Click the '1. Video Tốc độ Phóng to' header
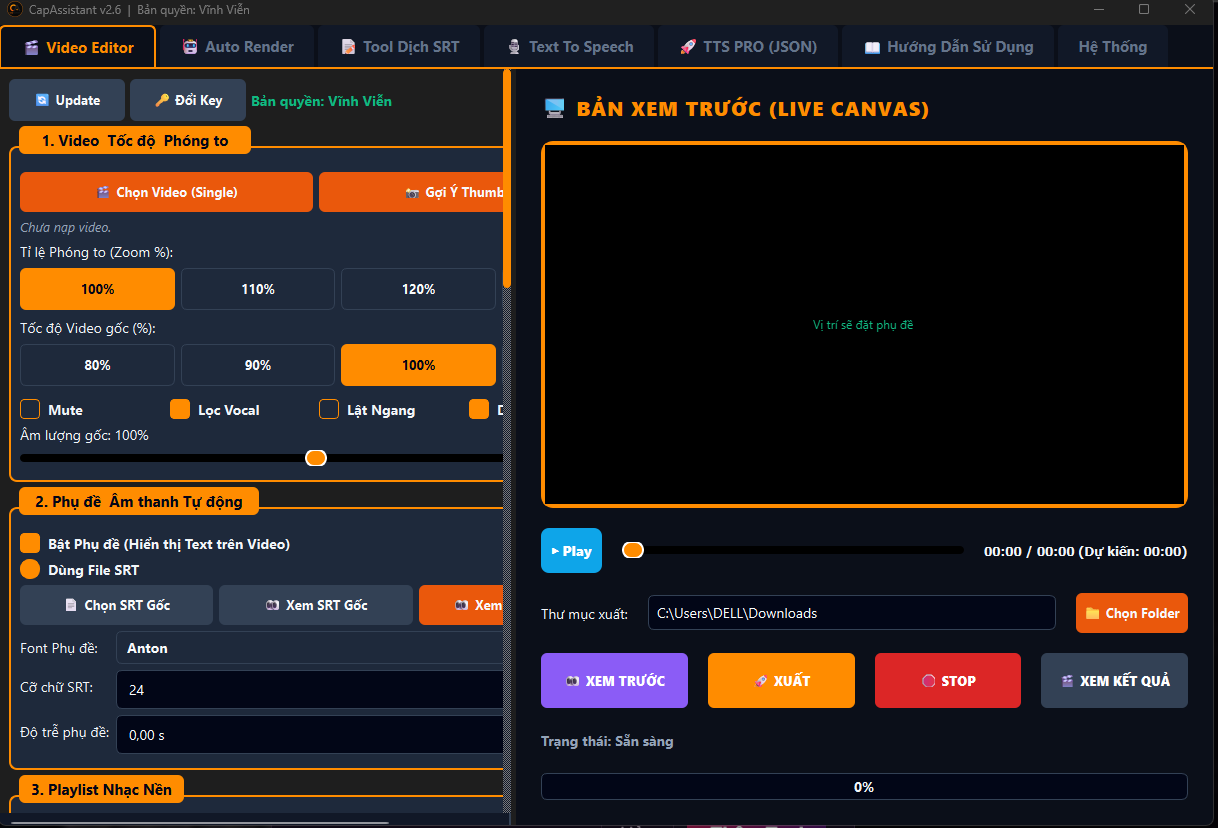This screenshot has width=1218, height=828. pos(135,141)
